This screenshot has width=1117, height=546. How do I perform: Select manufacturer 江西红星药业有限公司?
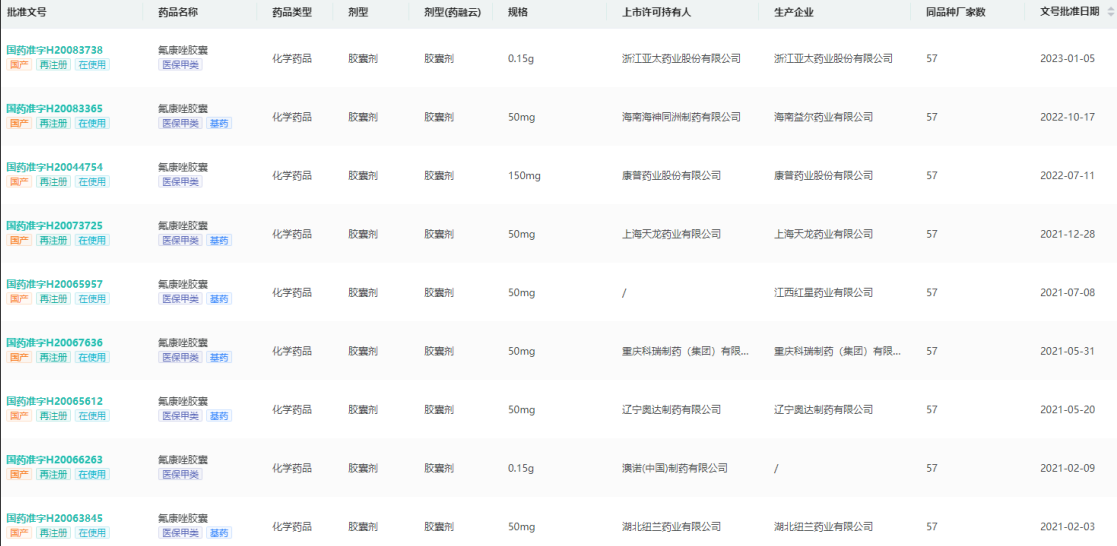tap(824, 292)
